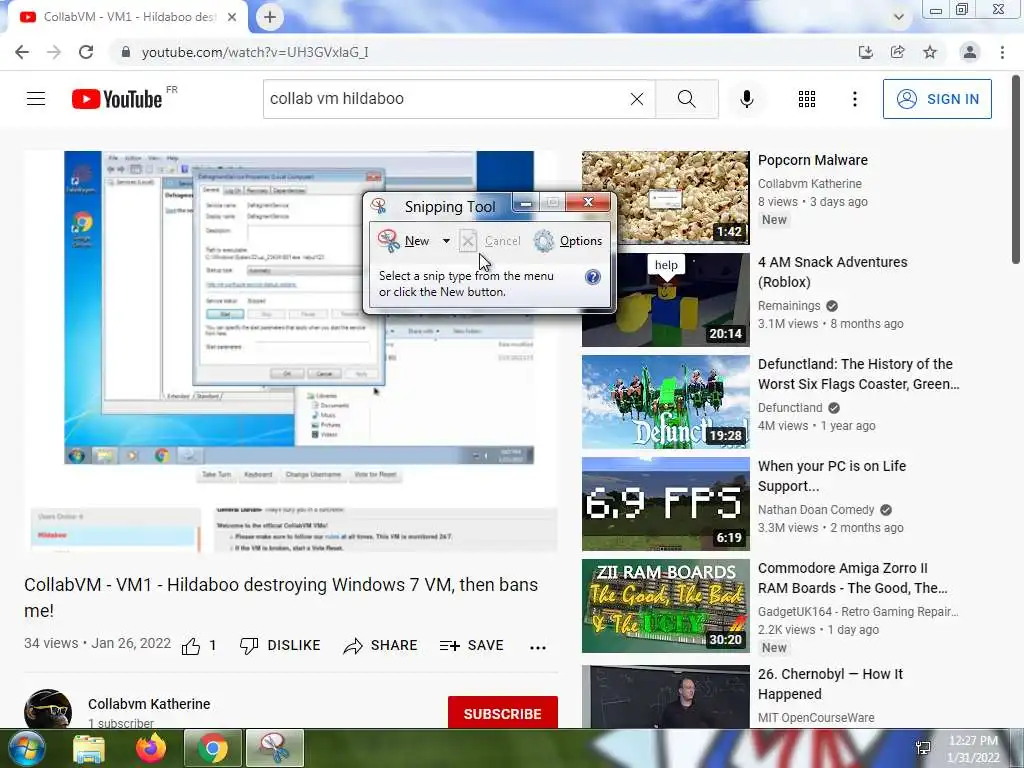Open Popcorn Malware video title
The height and width of the screenshot is (768, 1024).
(x=812, y=160)
